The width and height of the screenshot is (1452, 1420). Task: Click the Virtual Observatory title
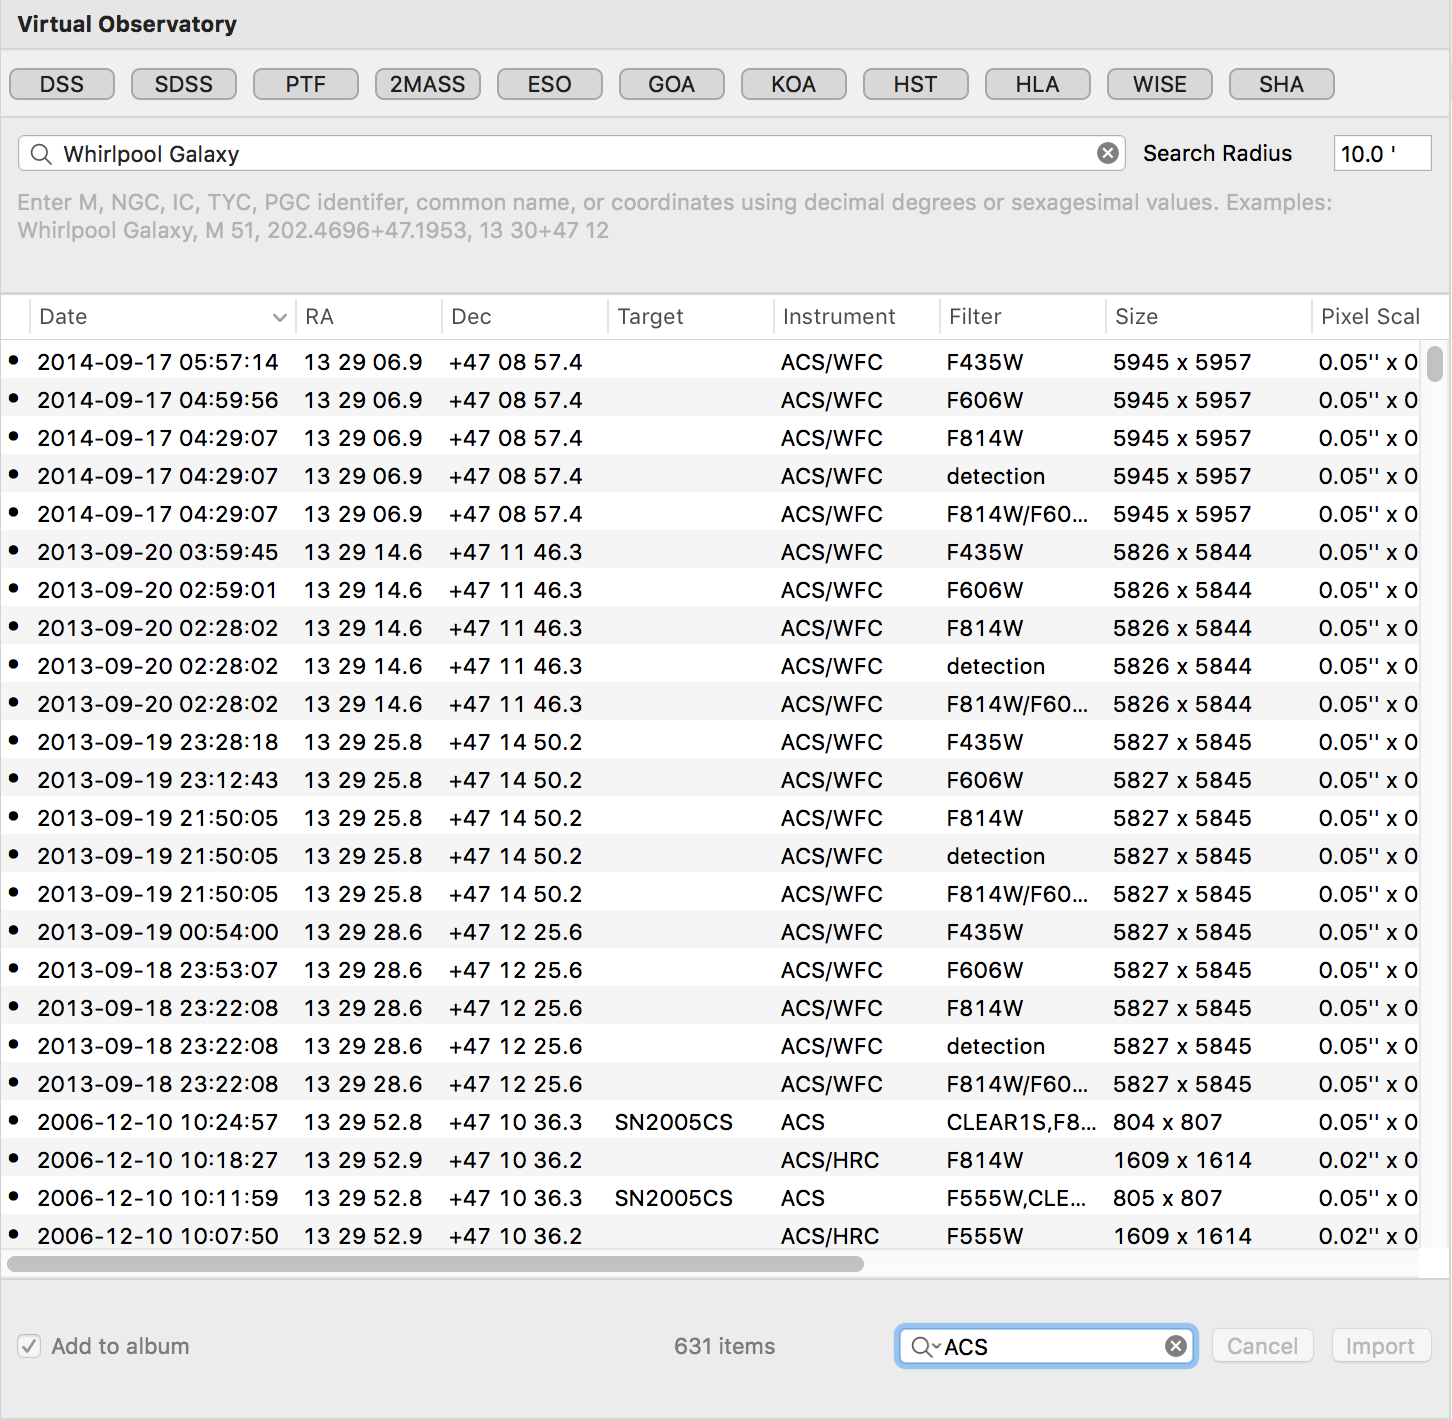[127, 24]
